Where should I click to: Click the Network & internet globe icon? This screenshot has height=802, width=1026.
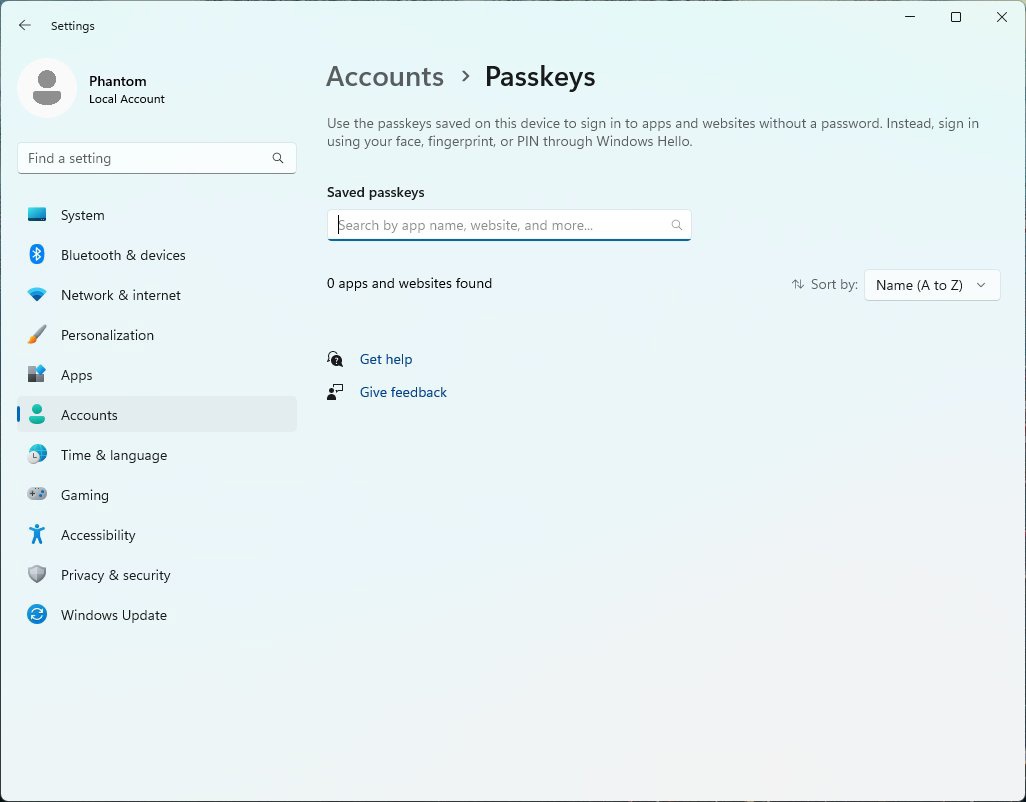point(37,294)
